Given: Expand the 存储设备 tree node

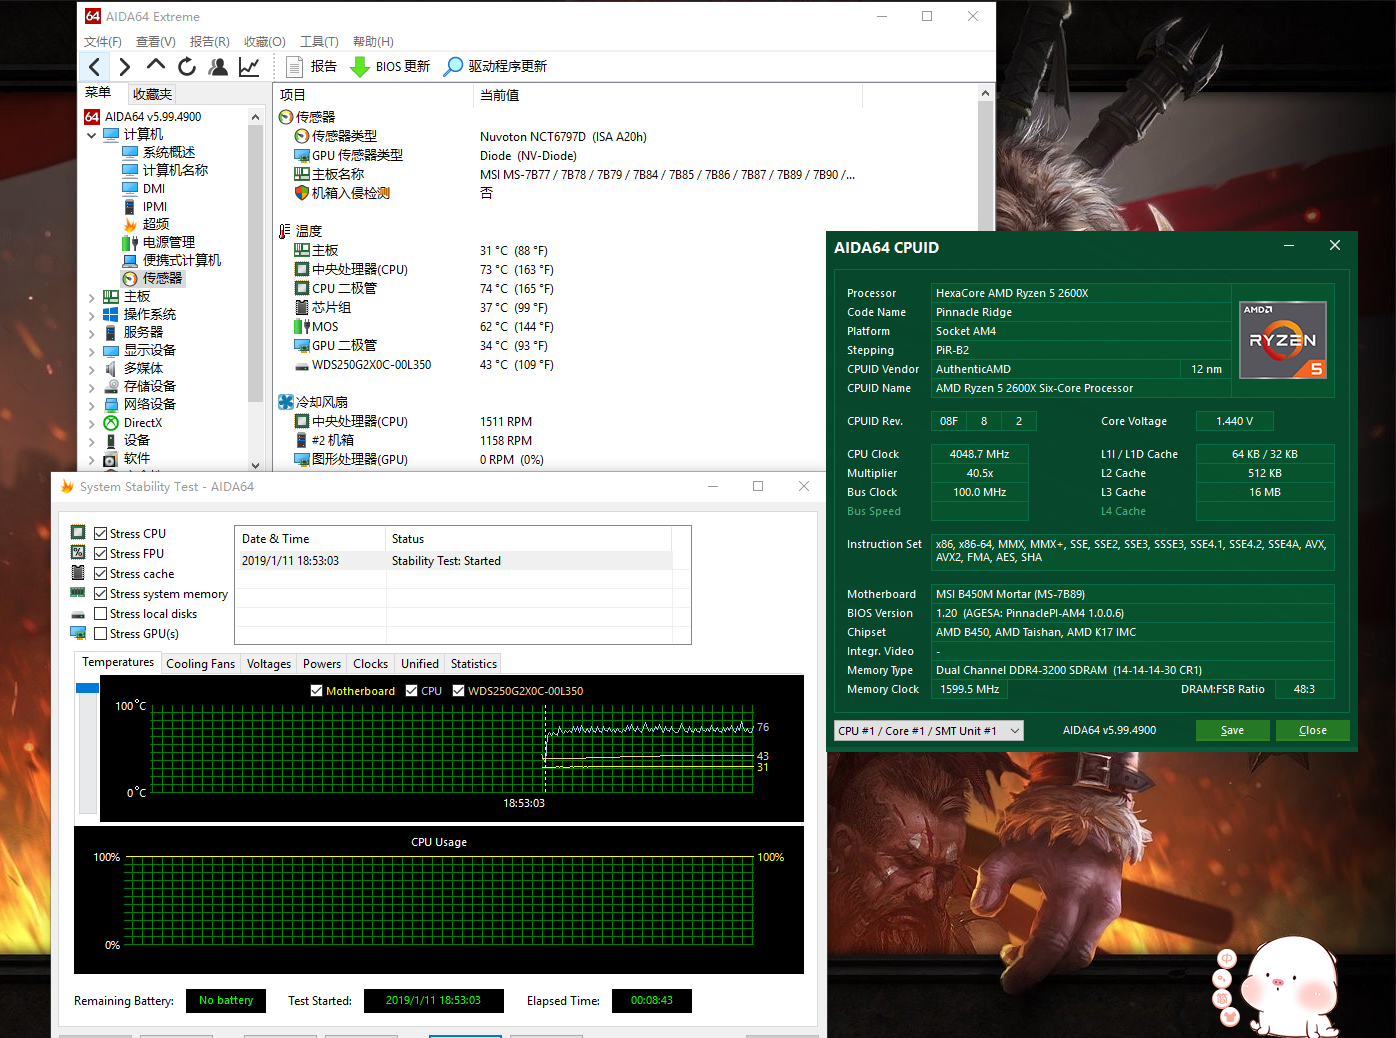Looking at the screenshot, I should (92, 387).
